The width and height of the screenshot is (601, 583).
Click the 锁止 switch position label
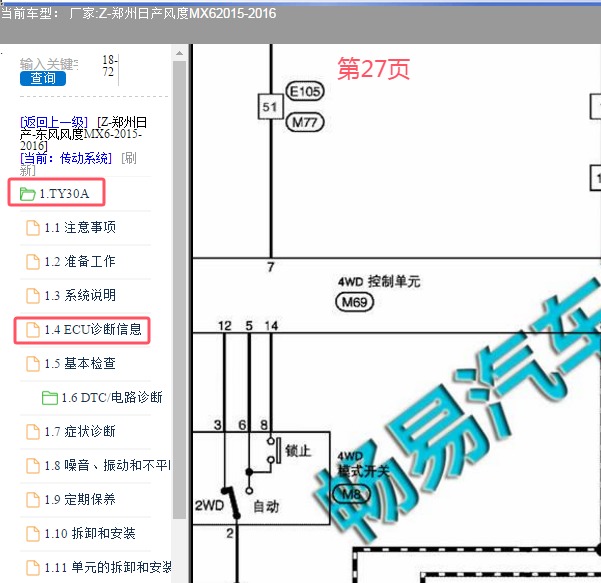click(298, 451)
